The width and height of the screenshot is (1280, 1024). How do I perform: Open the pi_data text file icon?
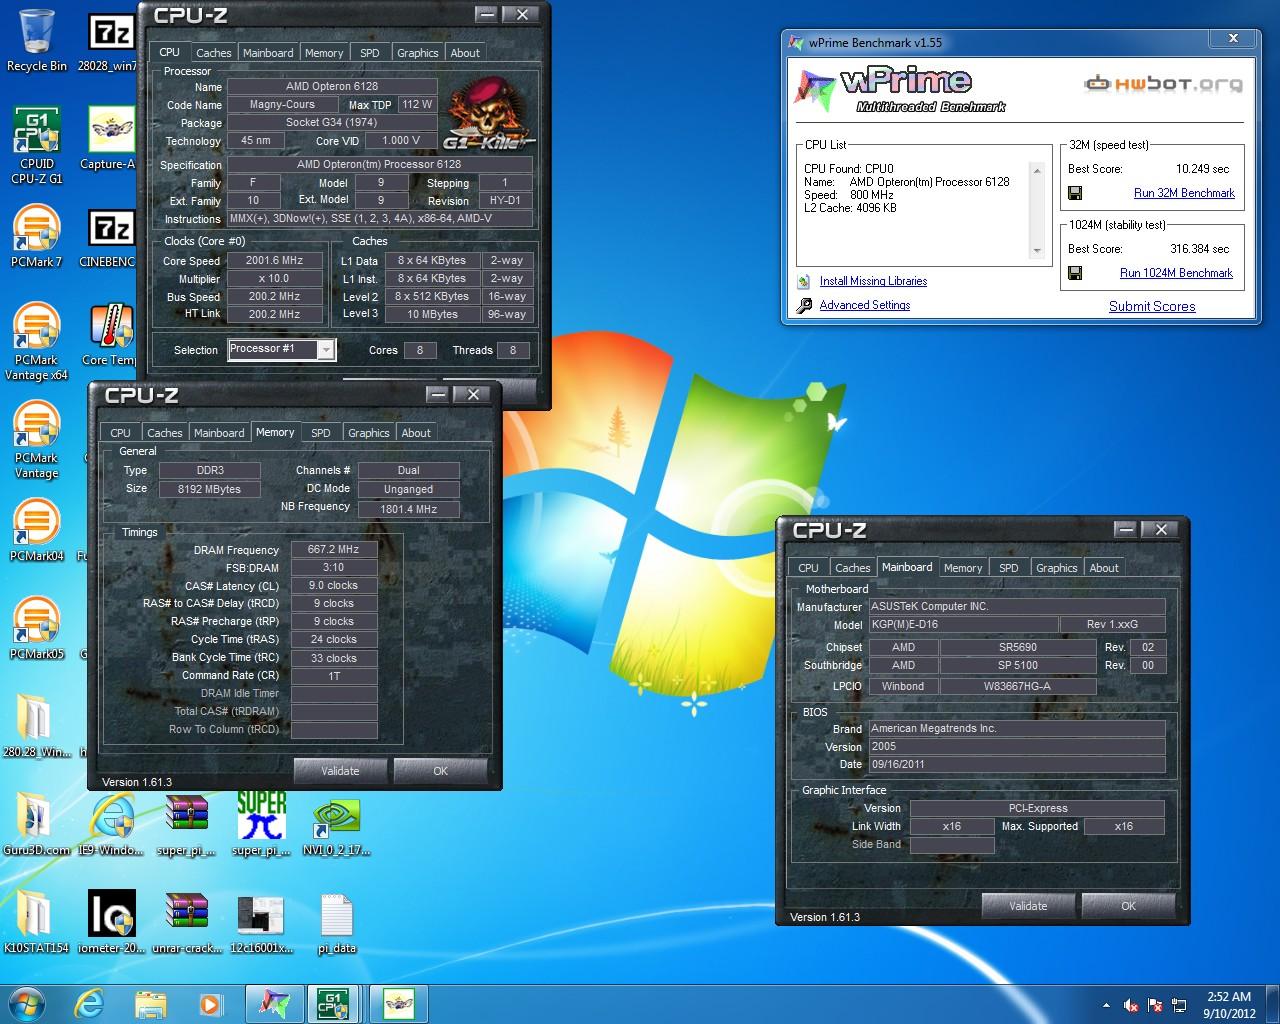337,922
